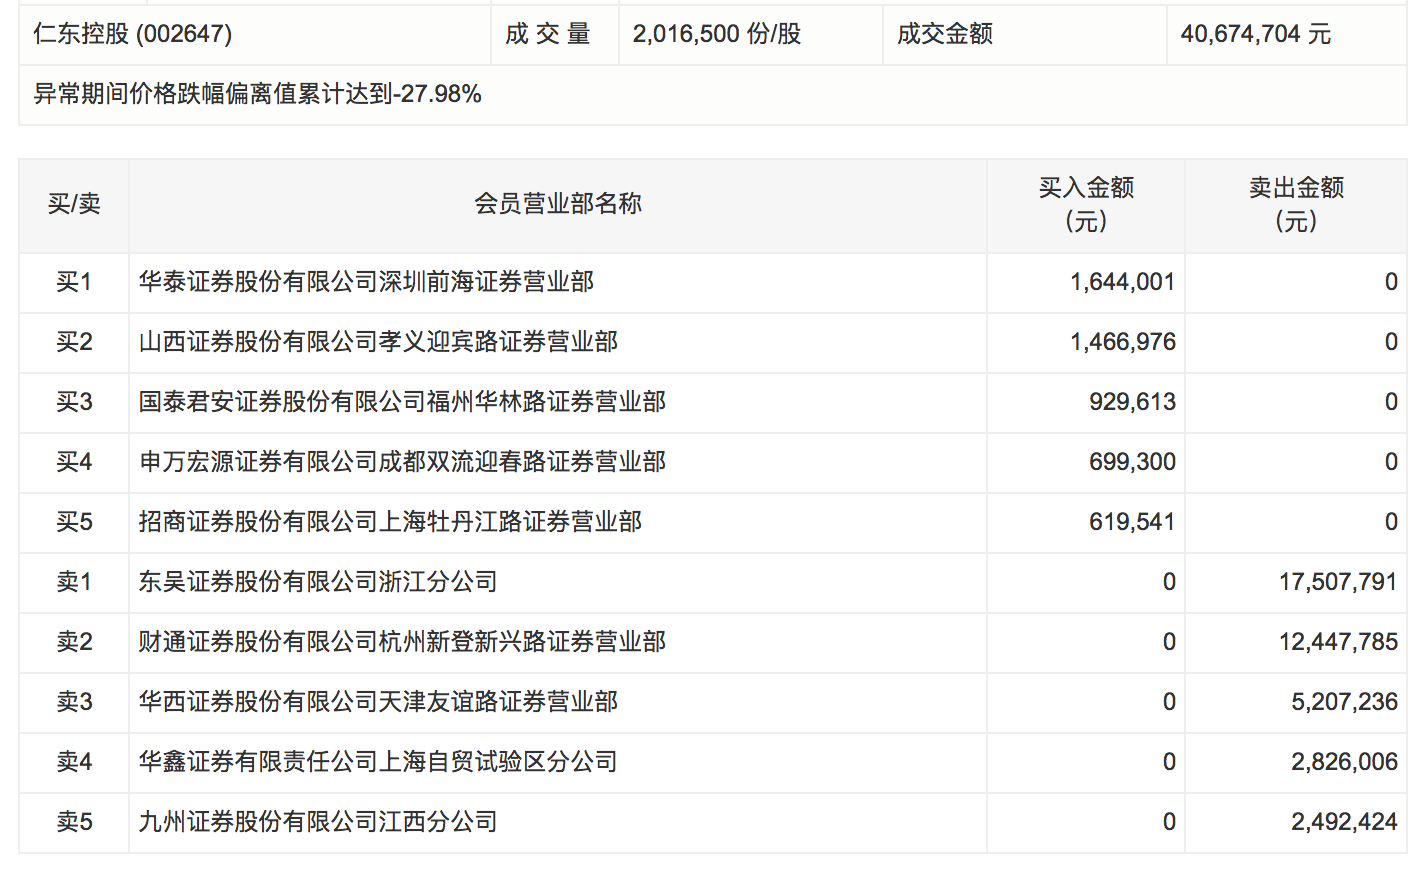Select the 买5 row label

(74, 522)
